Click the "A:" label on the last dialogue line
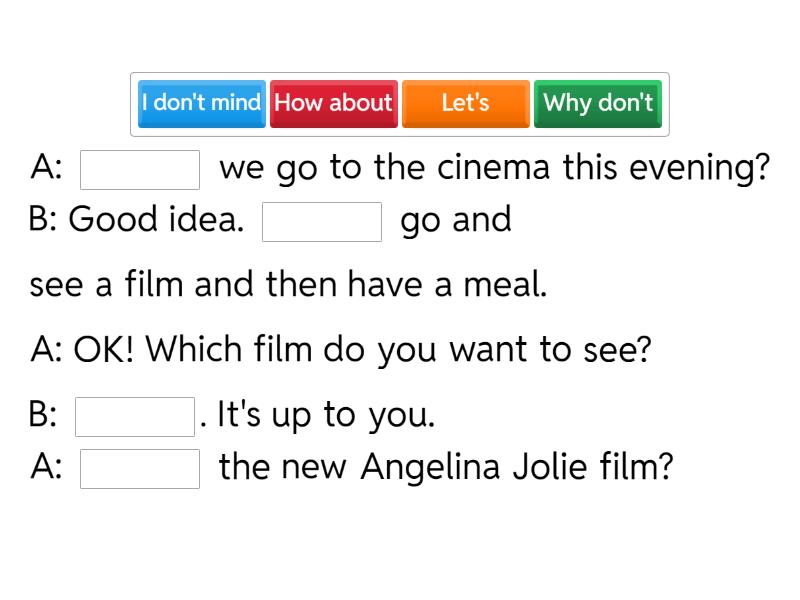Viewport: 800px width, 600px height. 46,467
